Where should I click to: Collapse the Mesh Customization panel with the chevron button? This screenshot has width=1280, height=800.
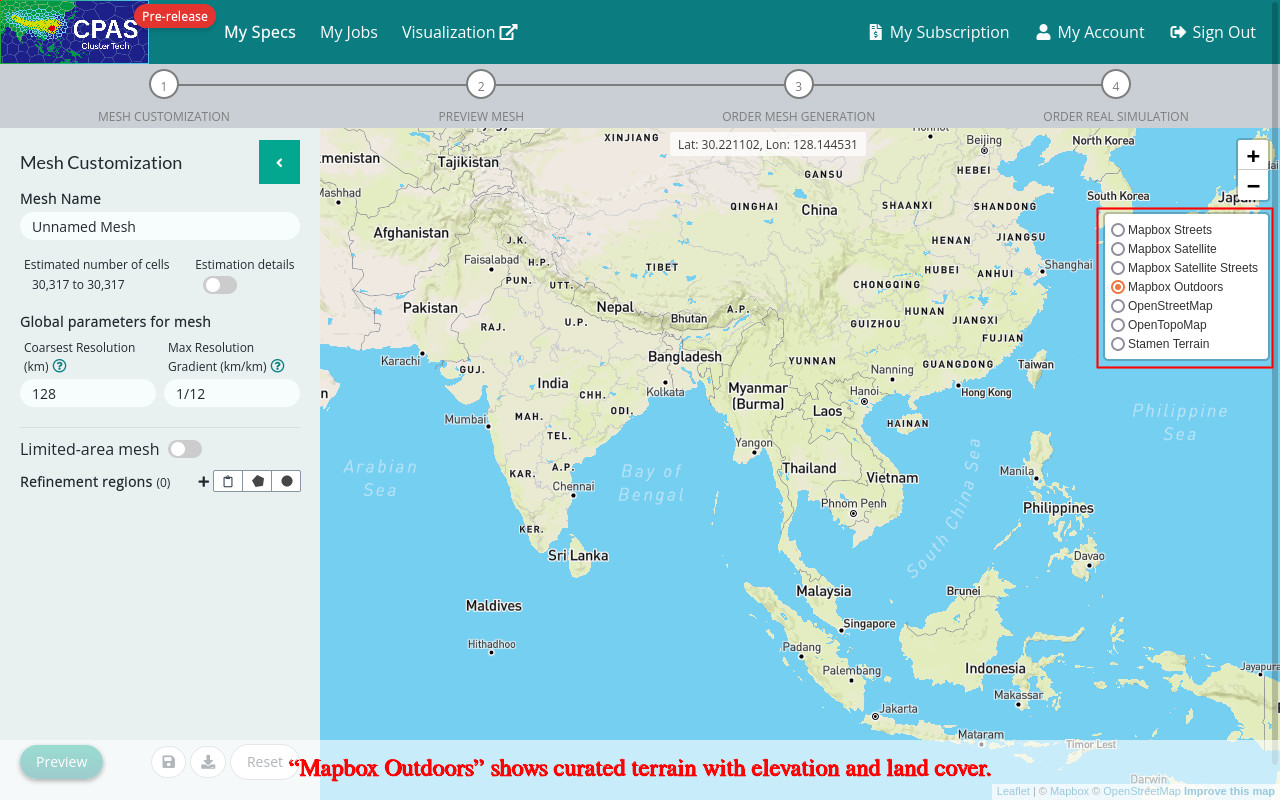[279, 163]
